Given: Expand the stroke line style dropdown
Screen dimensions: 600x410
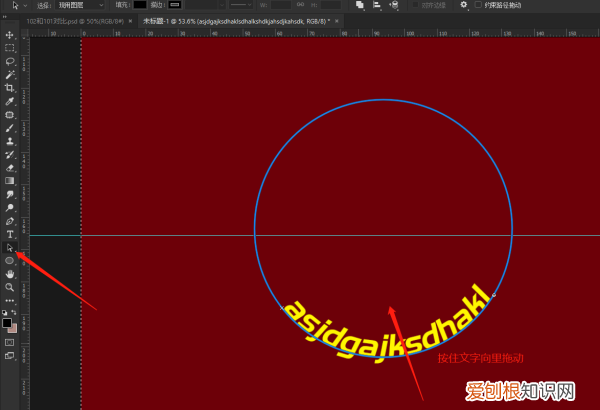Looking at the screenshot, I should (x=241, y=5).
